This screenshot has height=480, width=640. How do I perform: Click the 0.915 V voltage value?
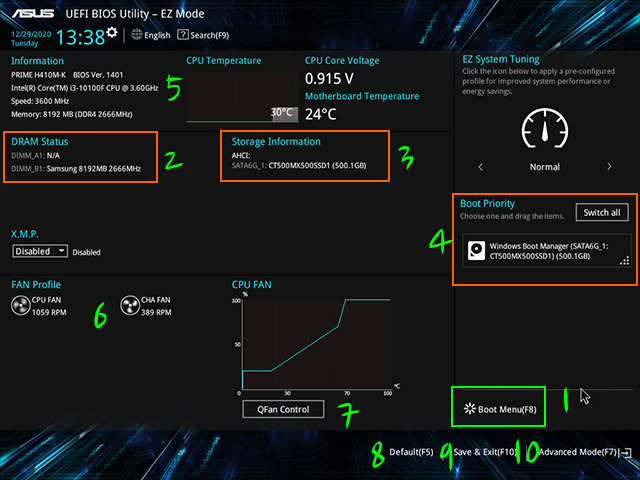click(329, 78)
